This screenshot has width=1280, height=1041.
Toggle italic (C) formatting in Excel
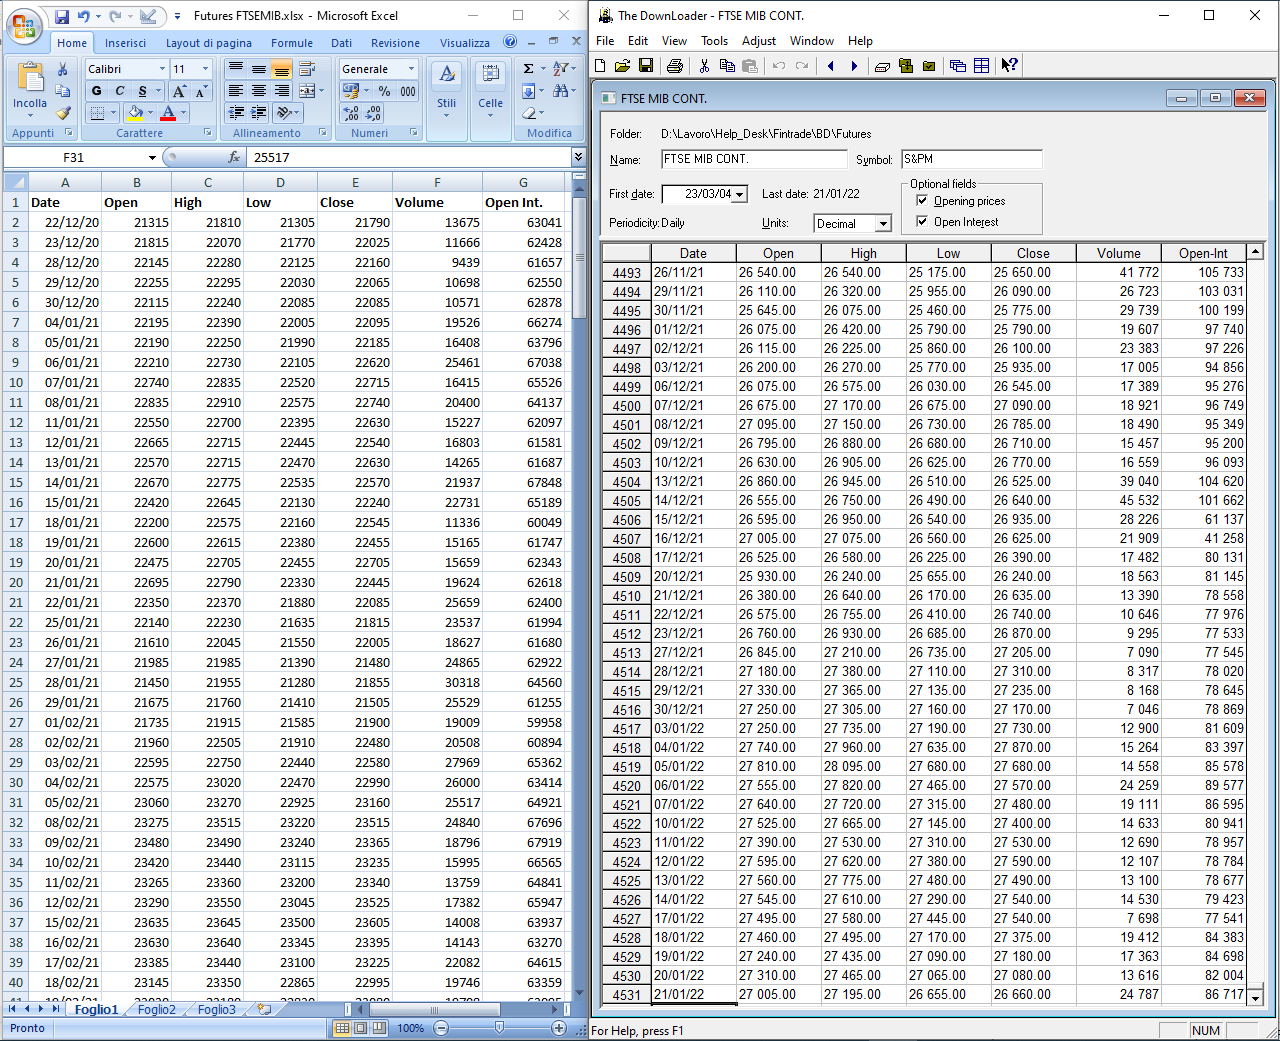click(x=120, y=91)
